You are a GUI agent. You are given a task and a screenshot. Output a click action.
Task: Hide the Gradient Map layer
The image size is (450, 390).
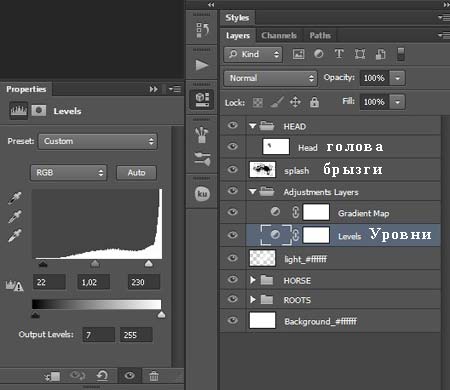[233, 212]
